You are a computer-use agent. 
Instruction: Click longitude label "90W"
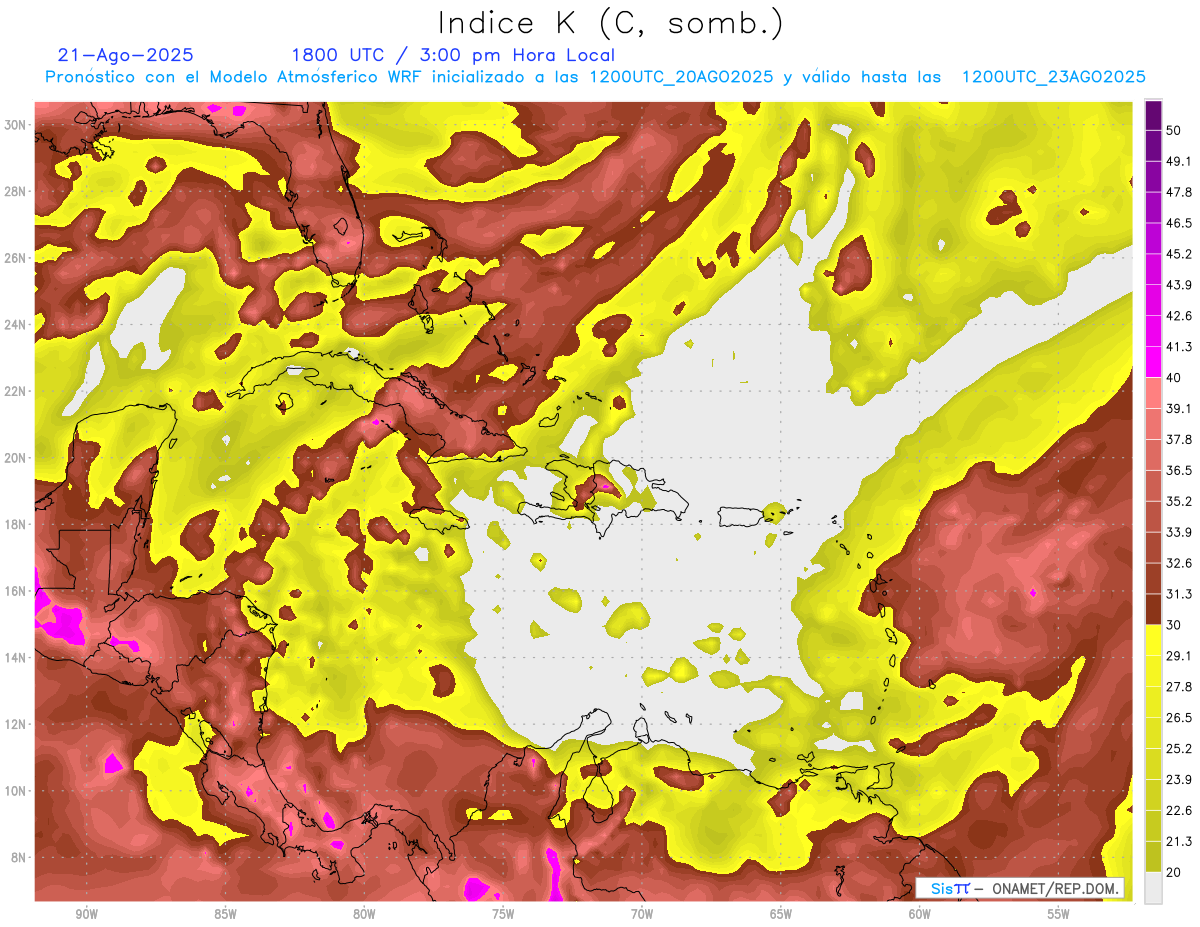click(x=86, y=914)
